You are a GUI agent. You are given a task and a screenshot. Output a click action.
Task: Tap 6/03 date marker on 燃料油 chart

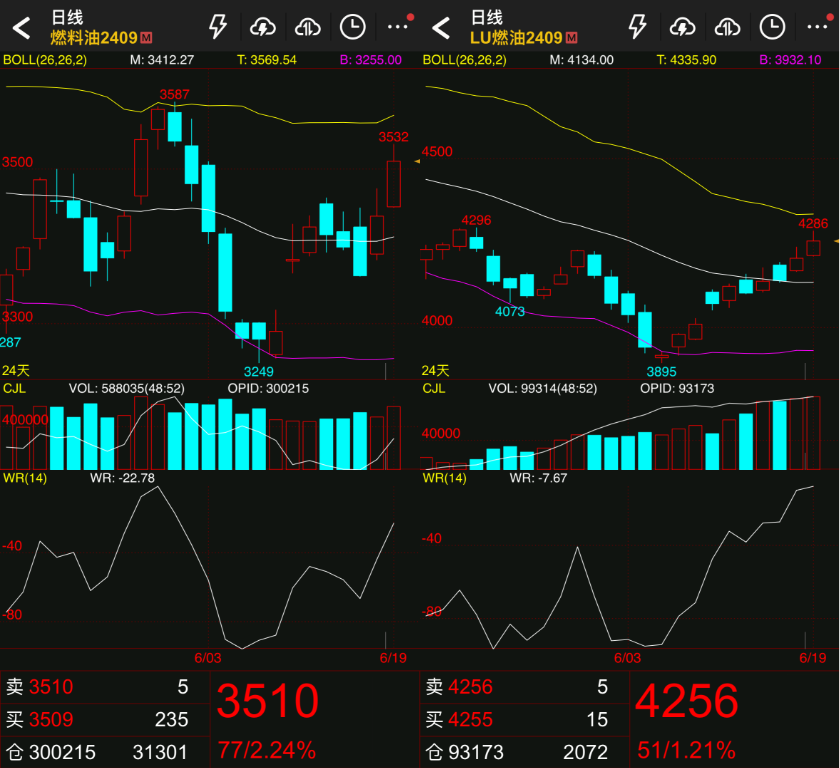tap(208, 658)
